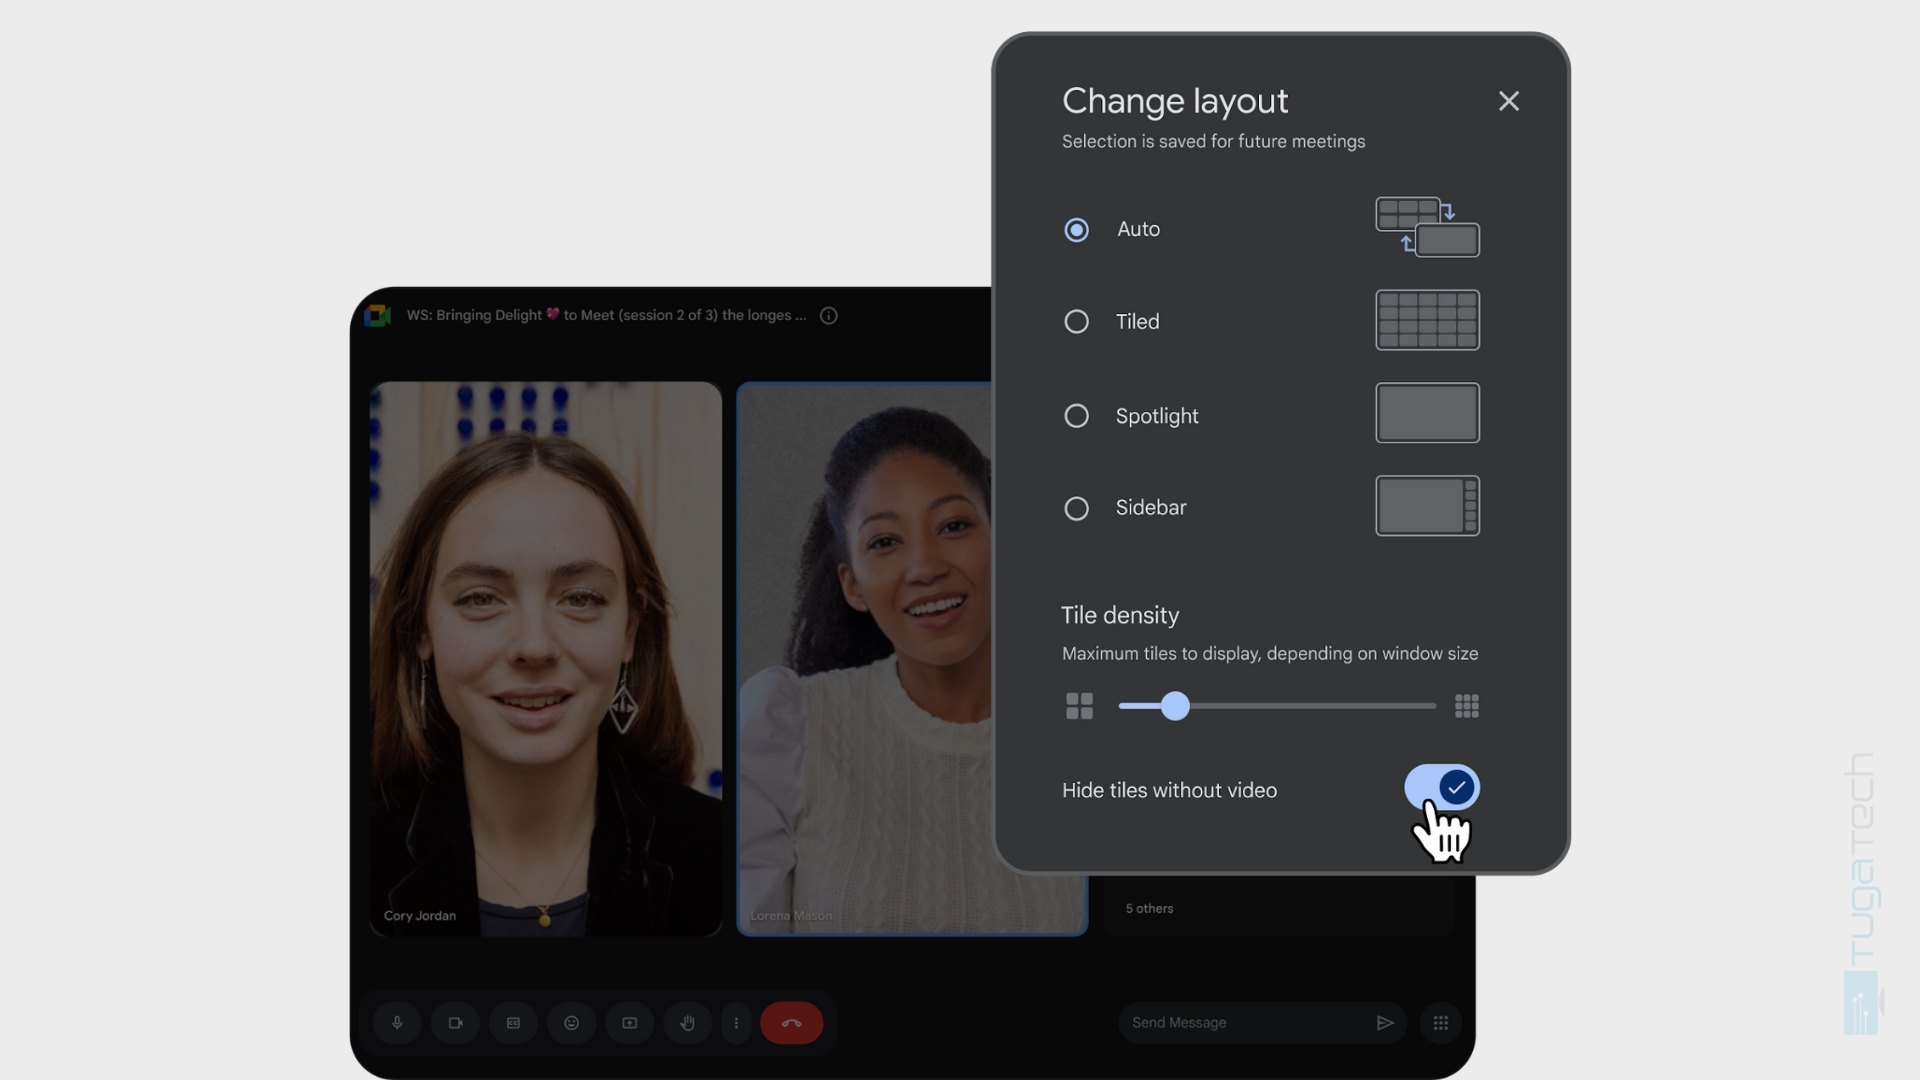Turn off camera in Meet toolbar
Screen dimensions: 1920x1080
[x=455, y=1023]
